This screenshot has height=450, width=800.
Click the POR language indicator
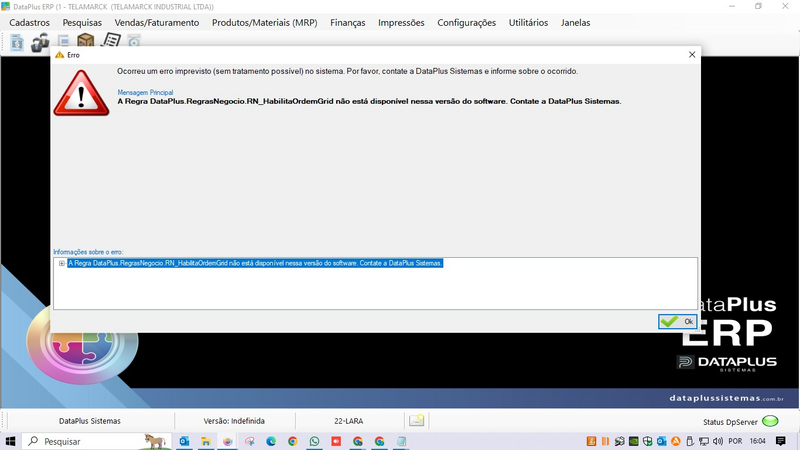(x=735, y=441)
